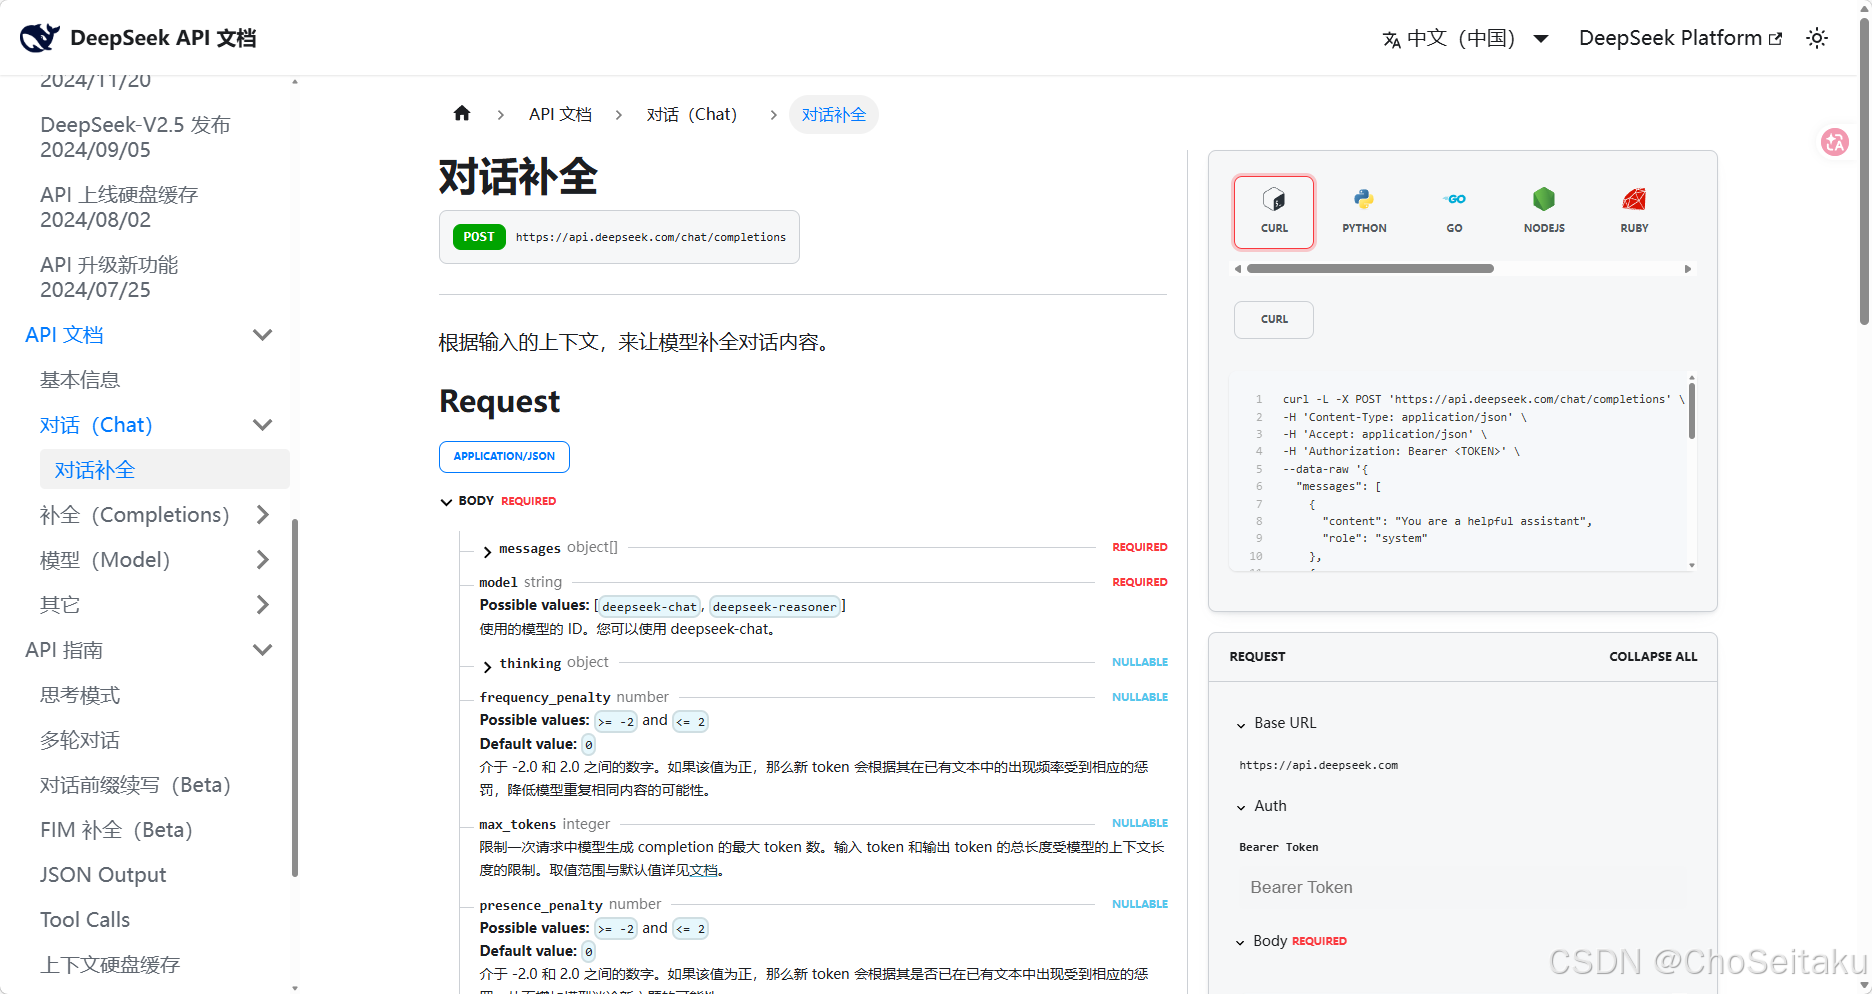
Task: Collapse the API 文档 sidebar section chevron
Action: pyautogui.click(x=263, y=335)
